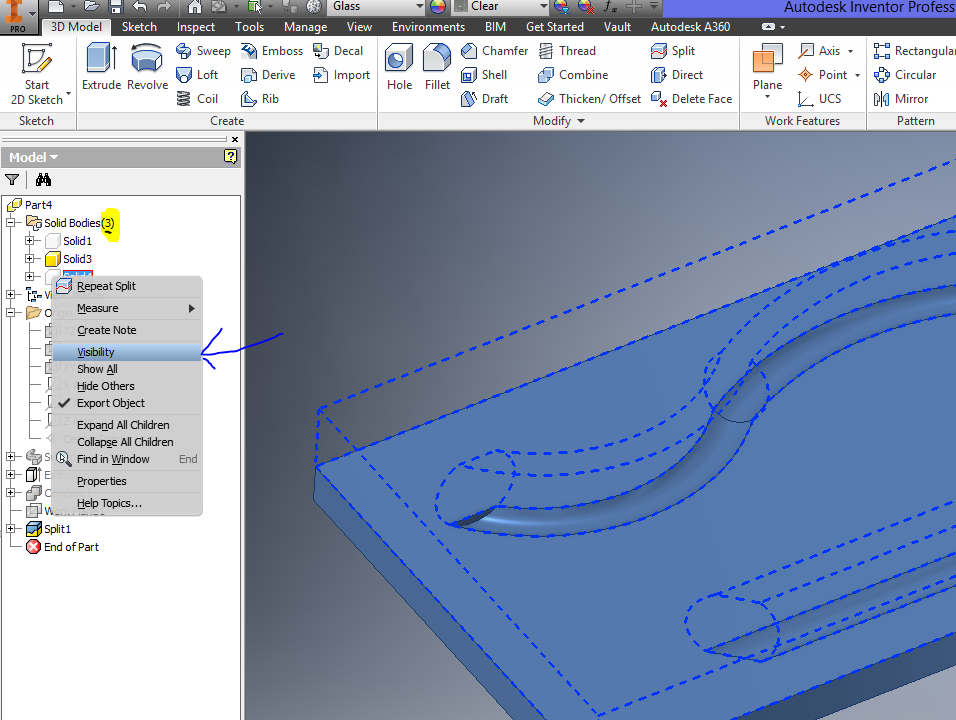The image size is (956, 720).
Task: Expand the Solid1 tree node
Action: 30,240
